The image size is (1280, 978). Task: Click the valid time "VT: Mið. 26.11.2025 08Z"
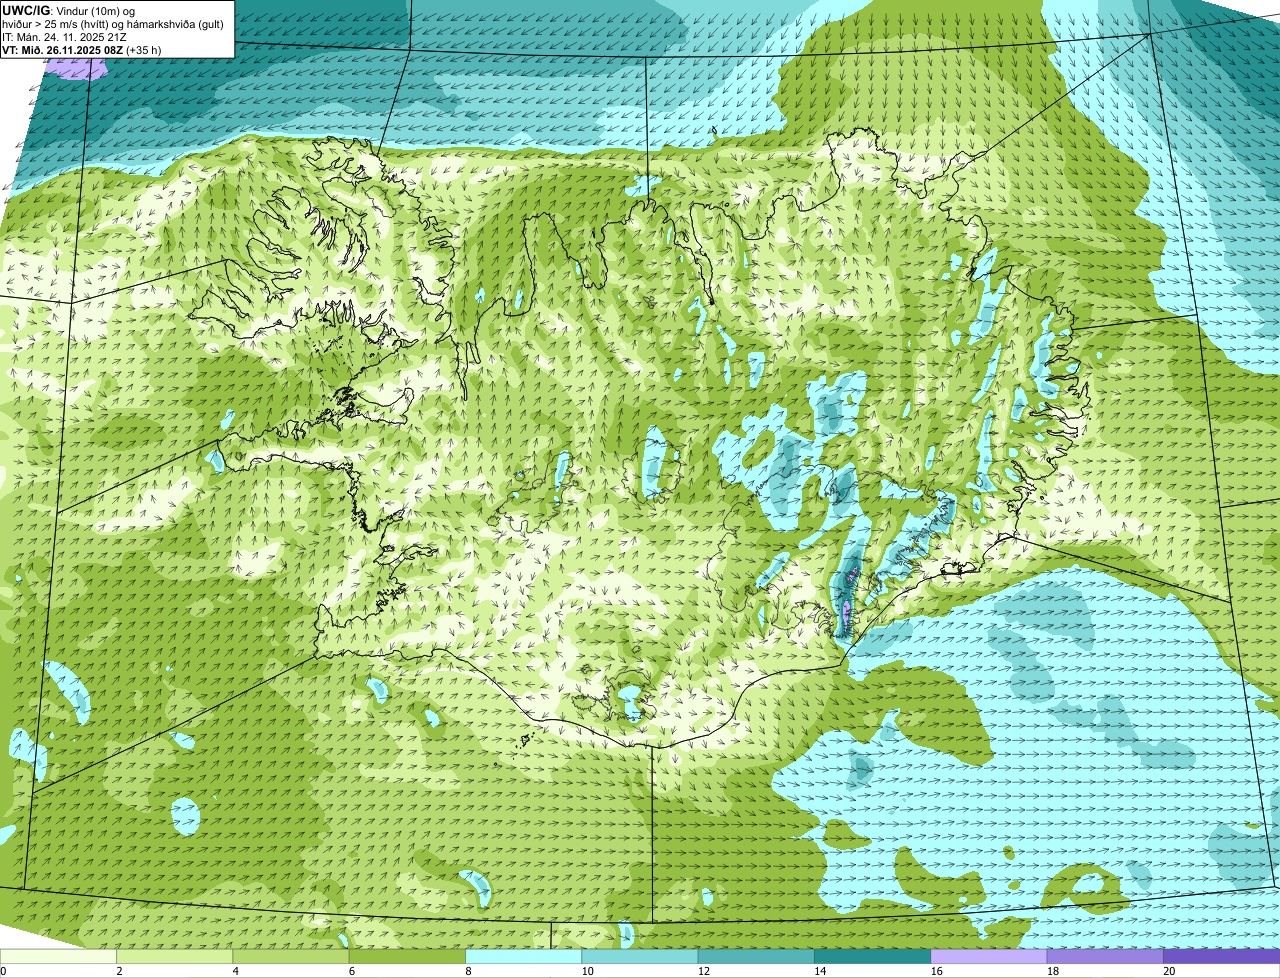point(63,49)
